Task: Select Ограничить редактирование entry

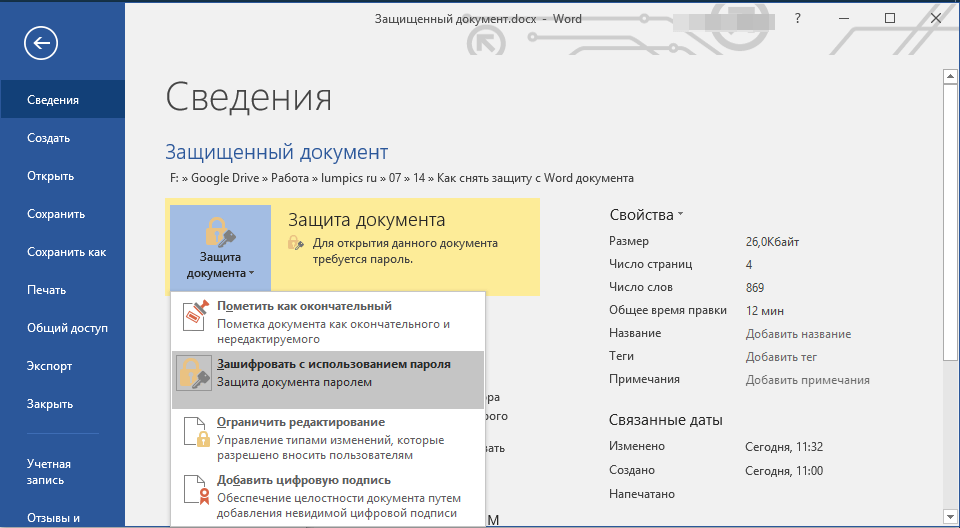Action: coord(328,438)
